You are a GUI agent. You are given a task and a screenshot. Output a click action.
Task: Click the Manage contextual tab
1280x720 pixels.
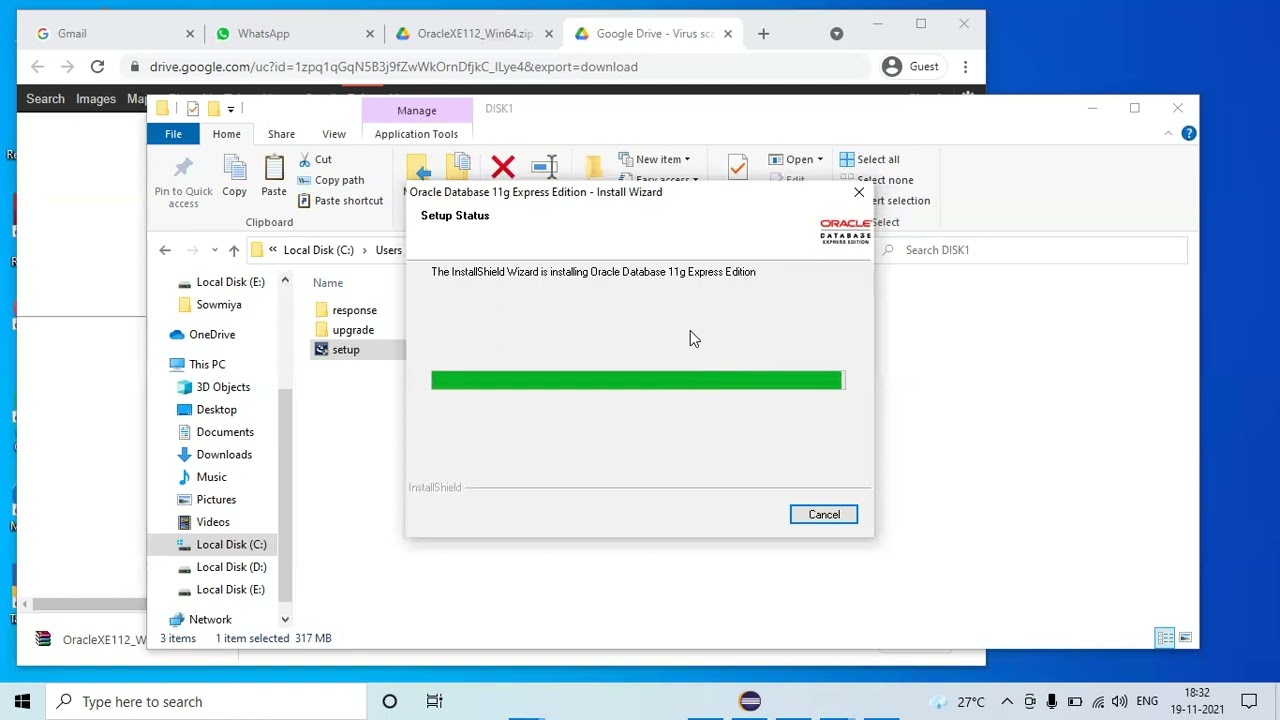(416, 110)
